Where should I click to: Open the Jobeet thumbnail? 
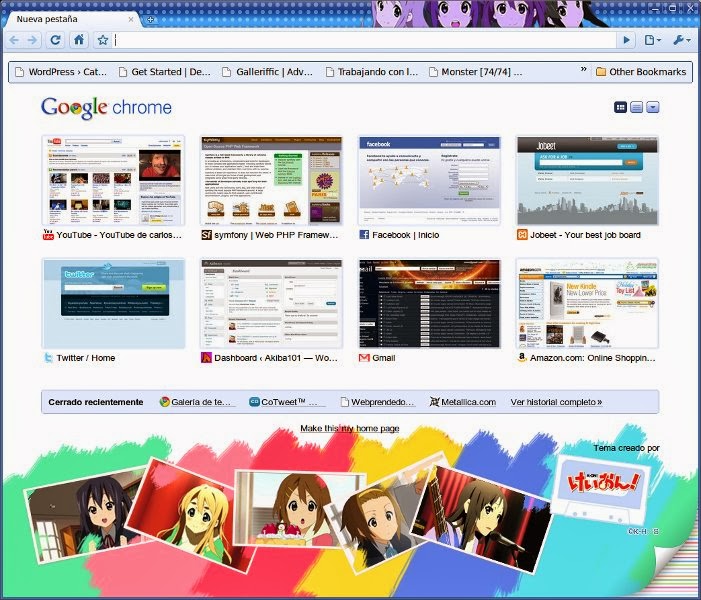(x=587, y=181)
